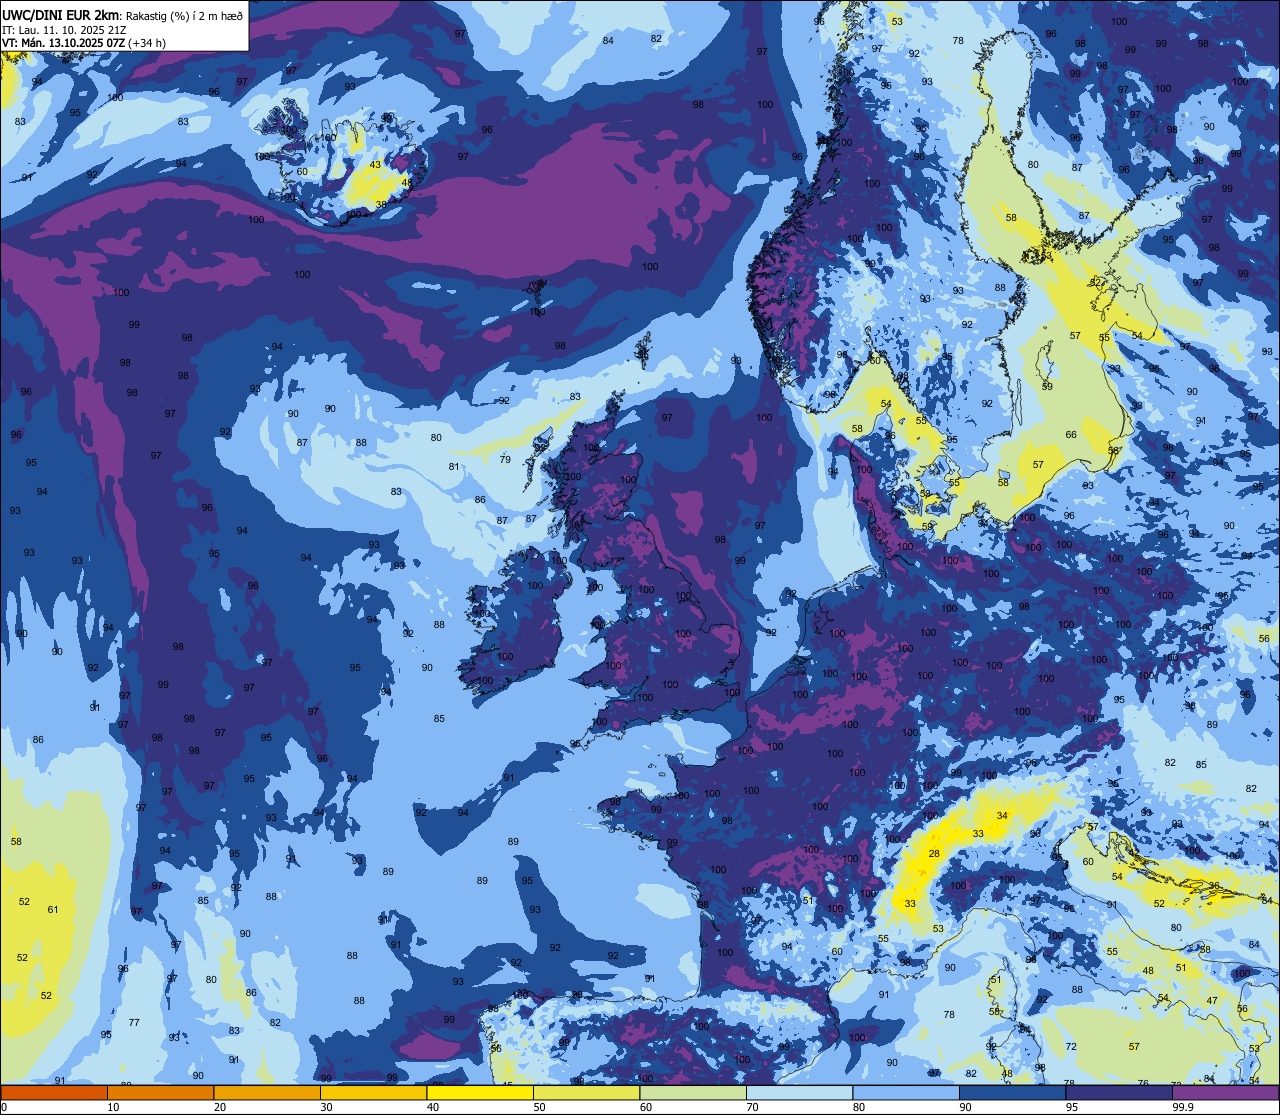
Task: Click the amber 20–30 legend segment
Action: (x=267, y=1092)
